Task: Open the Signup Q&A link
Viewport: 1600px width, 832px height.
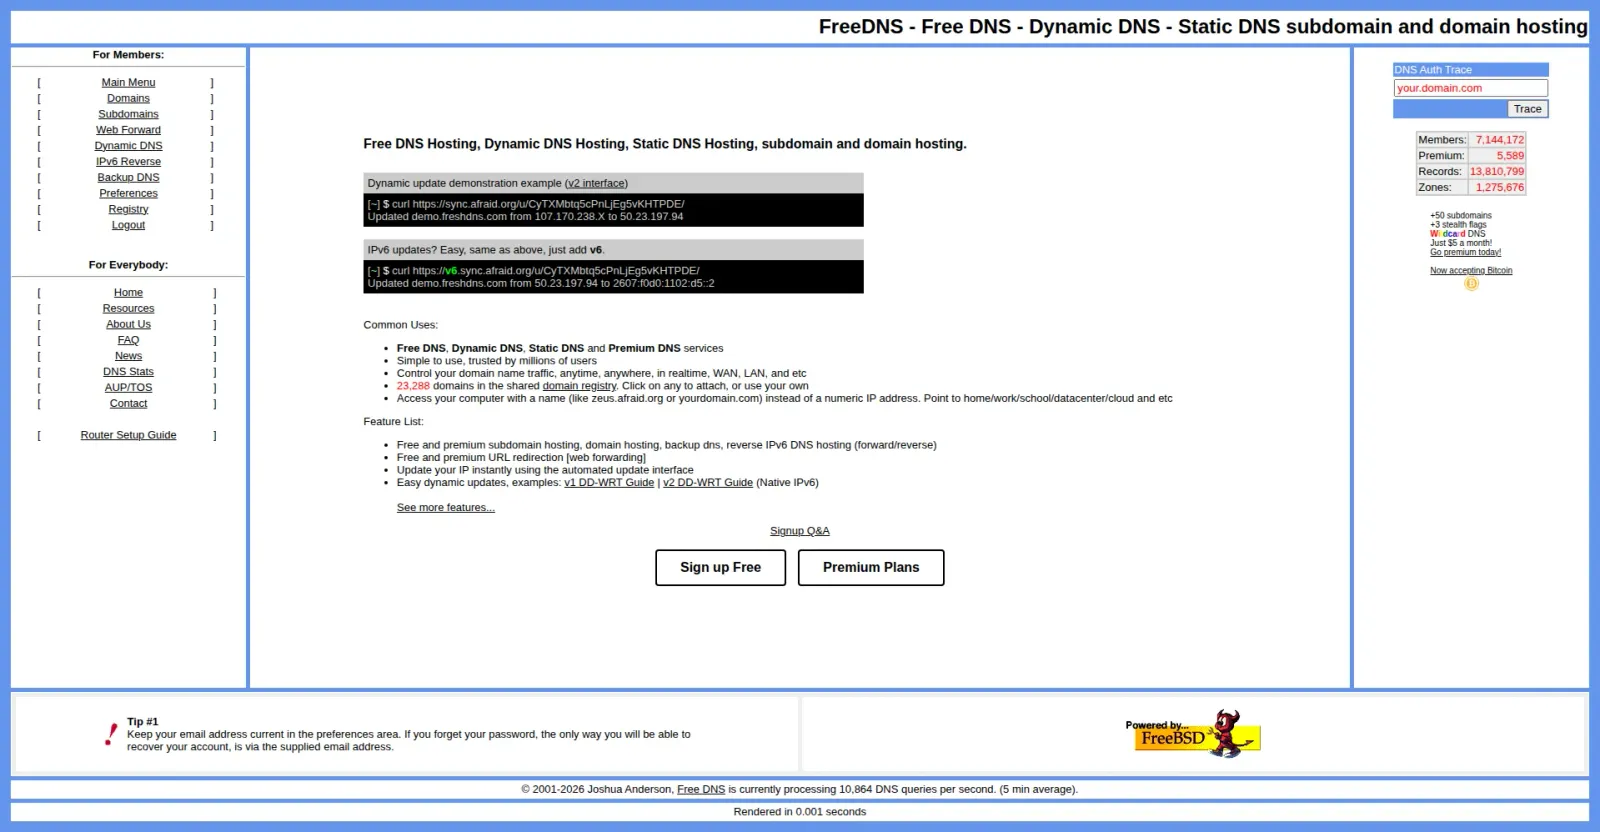Action: coord(800,531)
